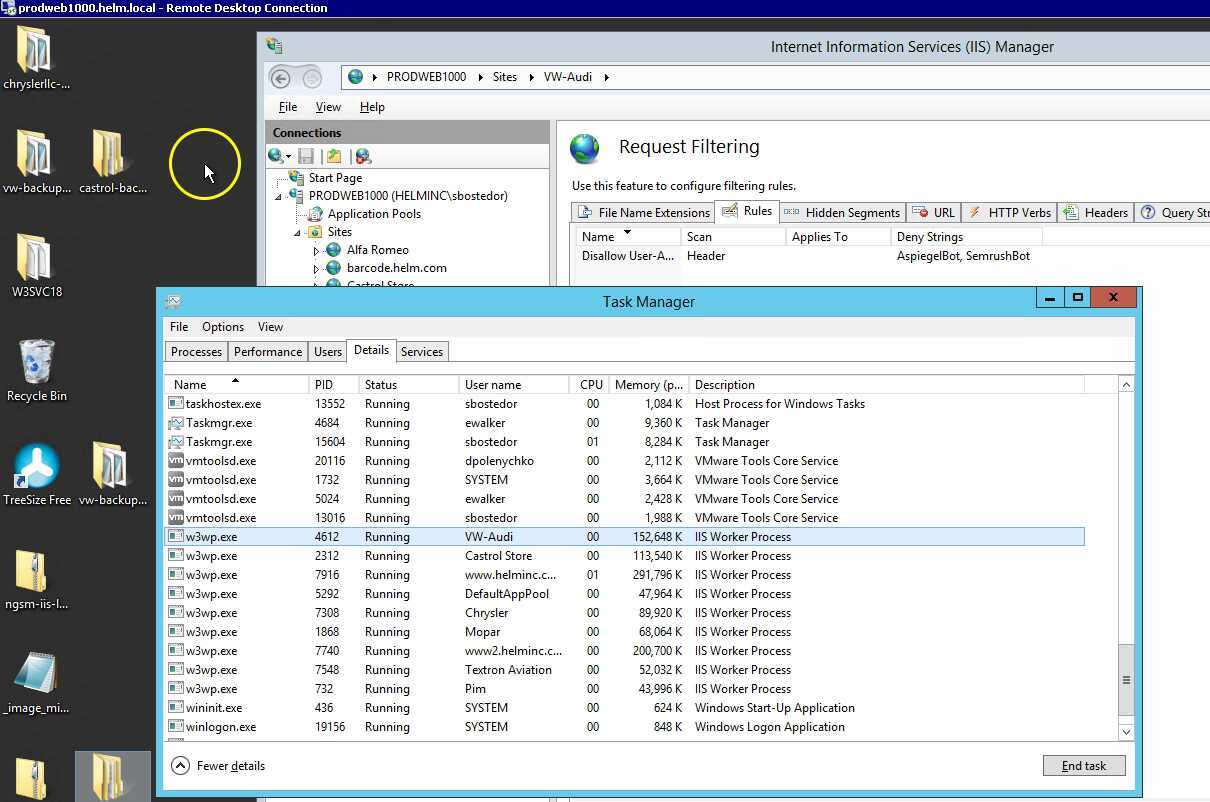Click the Create New Connection globe icon

point(272,156)
